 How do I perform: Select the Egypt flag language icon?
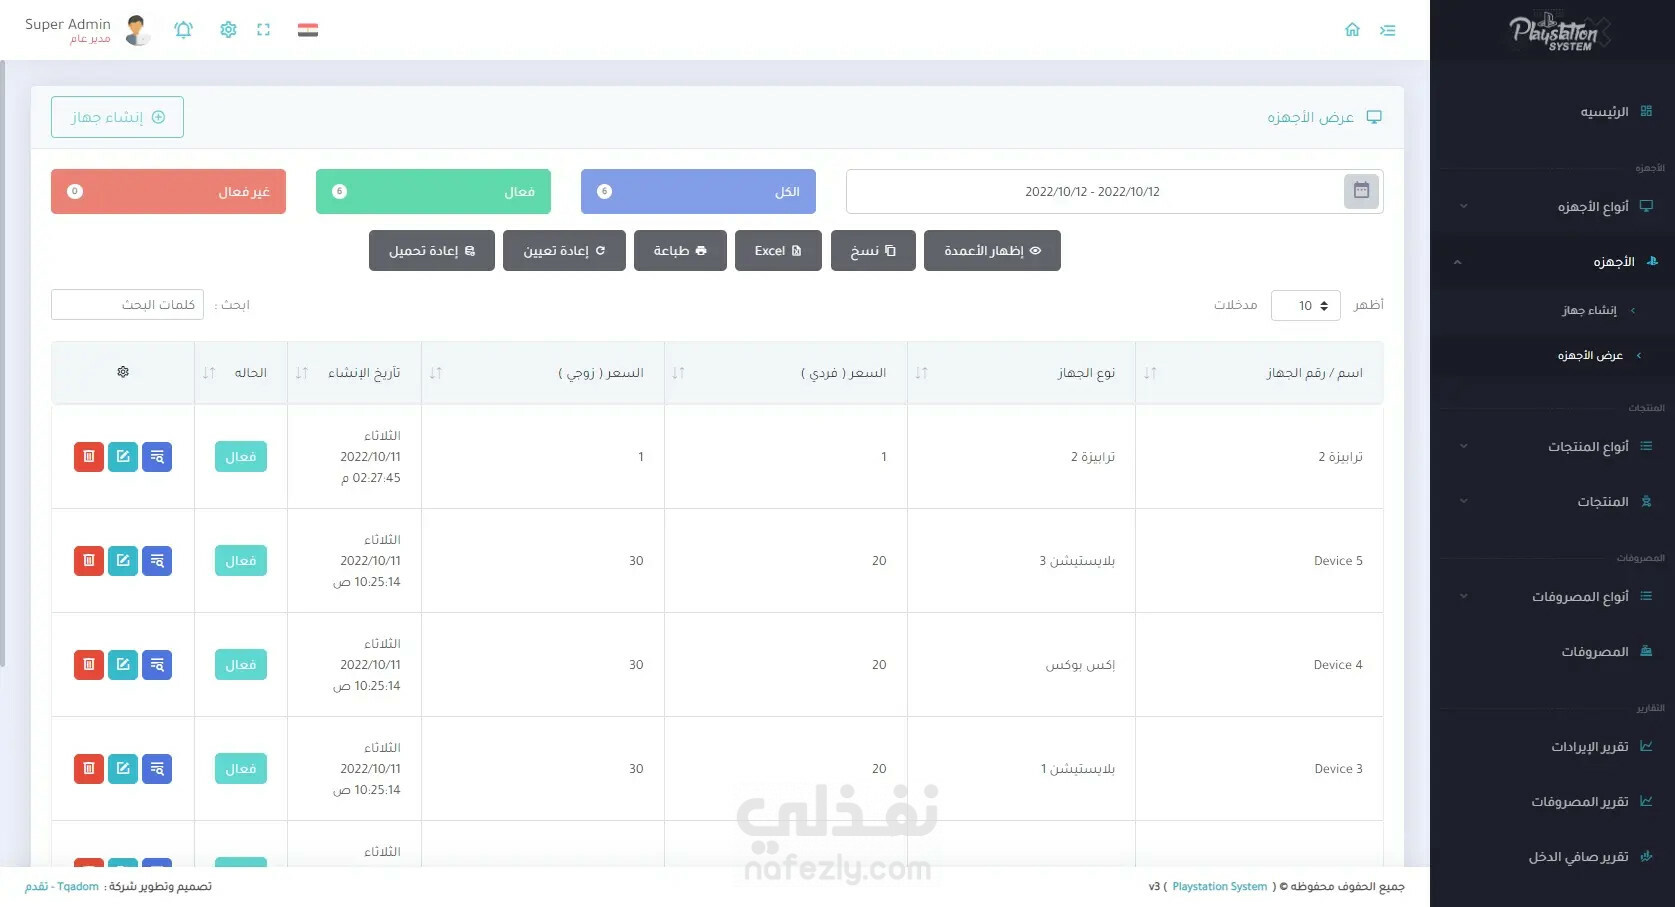coord(308,30)
